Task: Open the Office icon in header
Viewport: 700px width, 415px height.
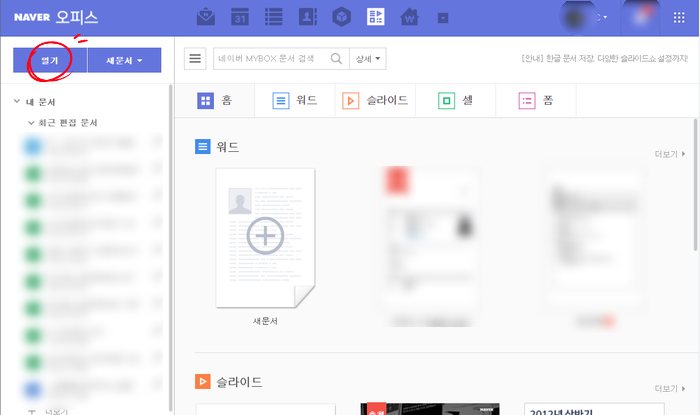Action: 375,17
